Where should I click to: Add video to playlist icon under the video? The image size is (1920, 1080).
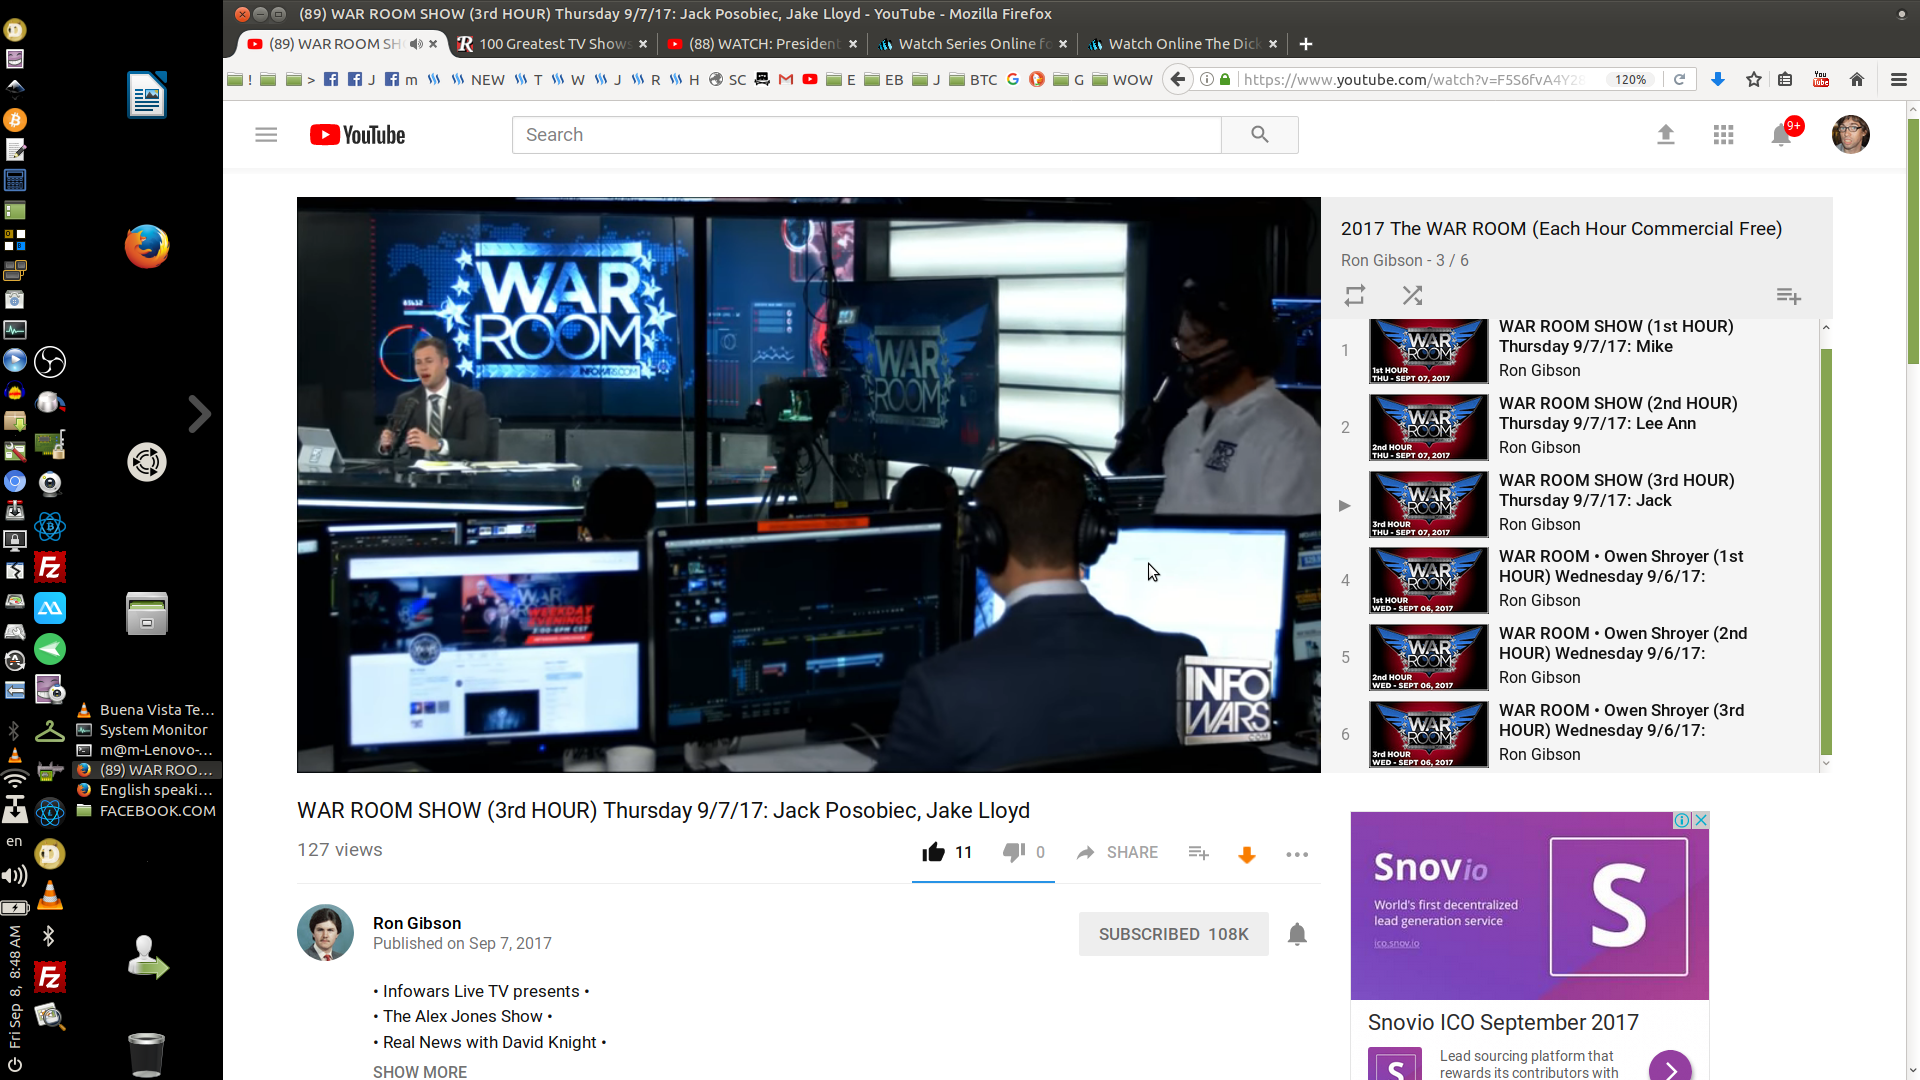point(1198,853)
